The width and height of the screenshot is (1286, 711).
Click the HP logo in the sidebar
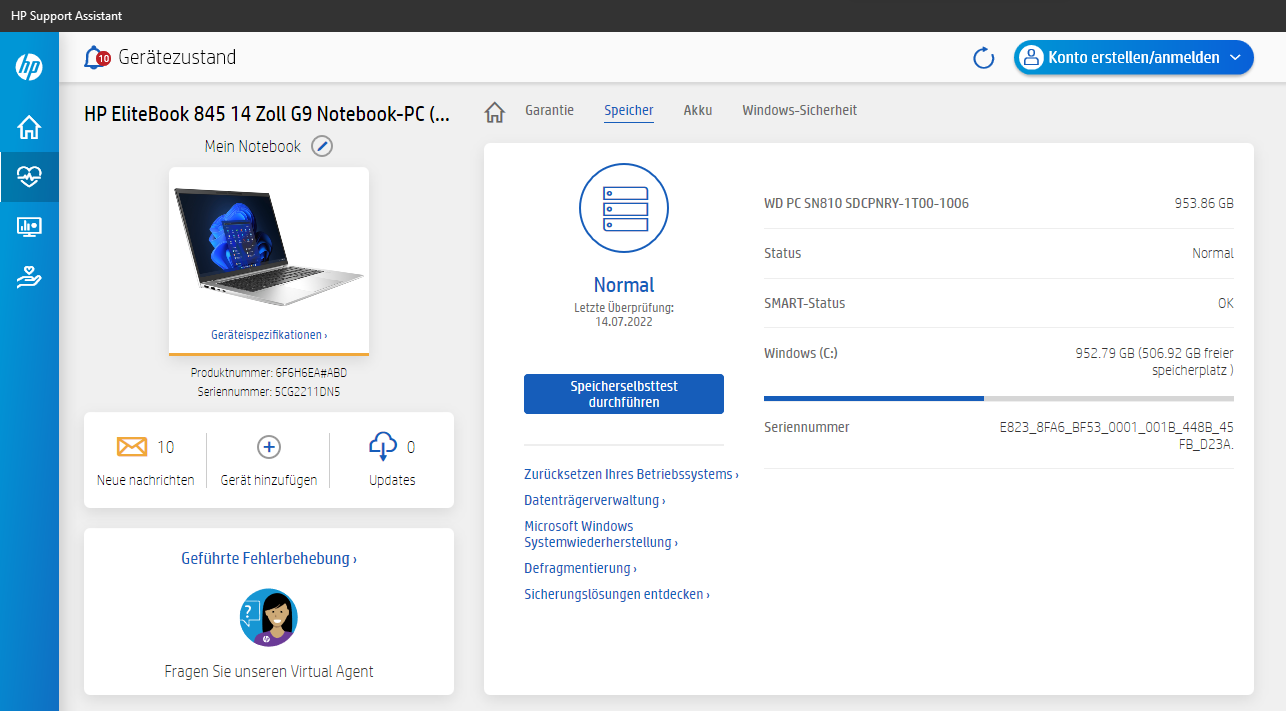coord(29,67)
